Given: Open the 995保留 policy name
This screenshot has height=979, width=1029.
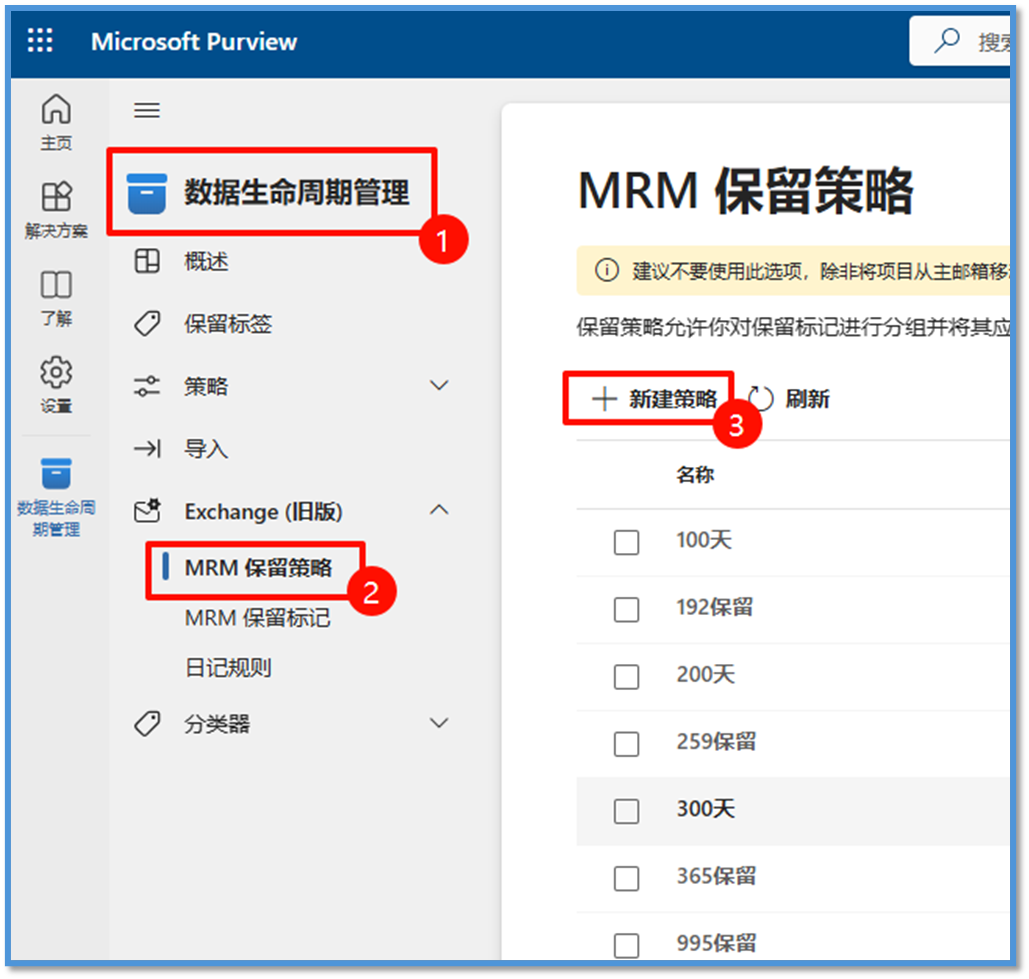Looking at the screenshot, I should point(716,944).
